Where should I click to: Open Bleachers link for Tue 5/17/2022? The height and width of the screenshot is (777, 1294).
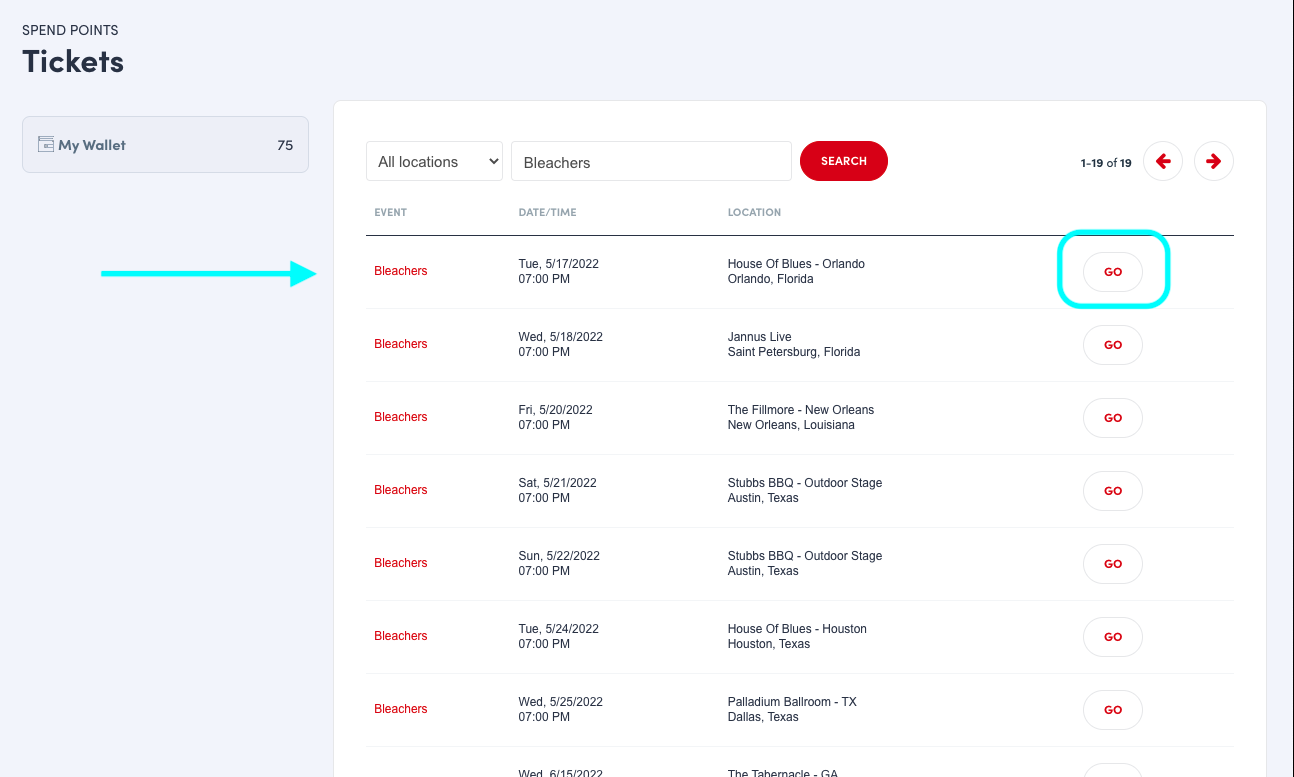(x=400, y=271)
